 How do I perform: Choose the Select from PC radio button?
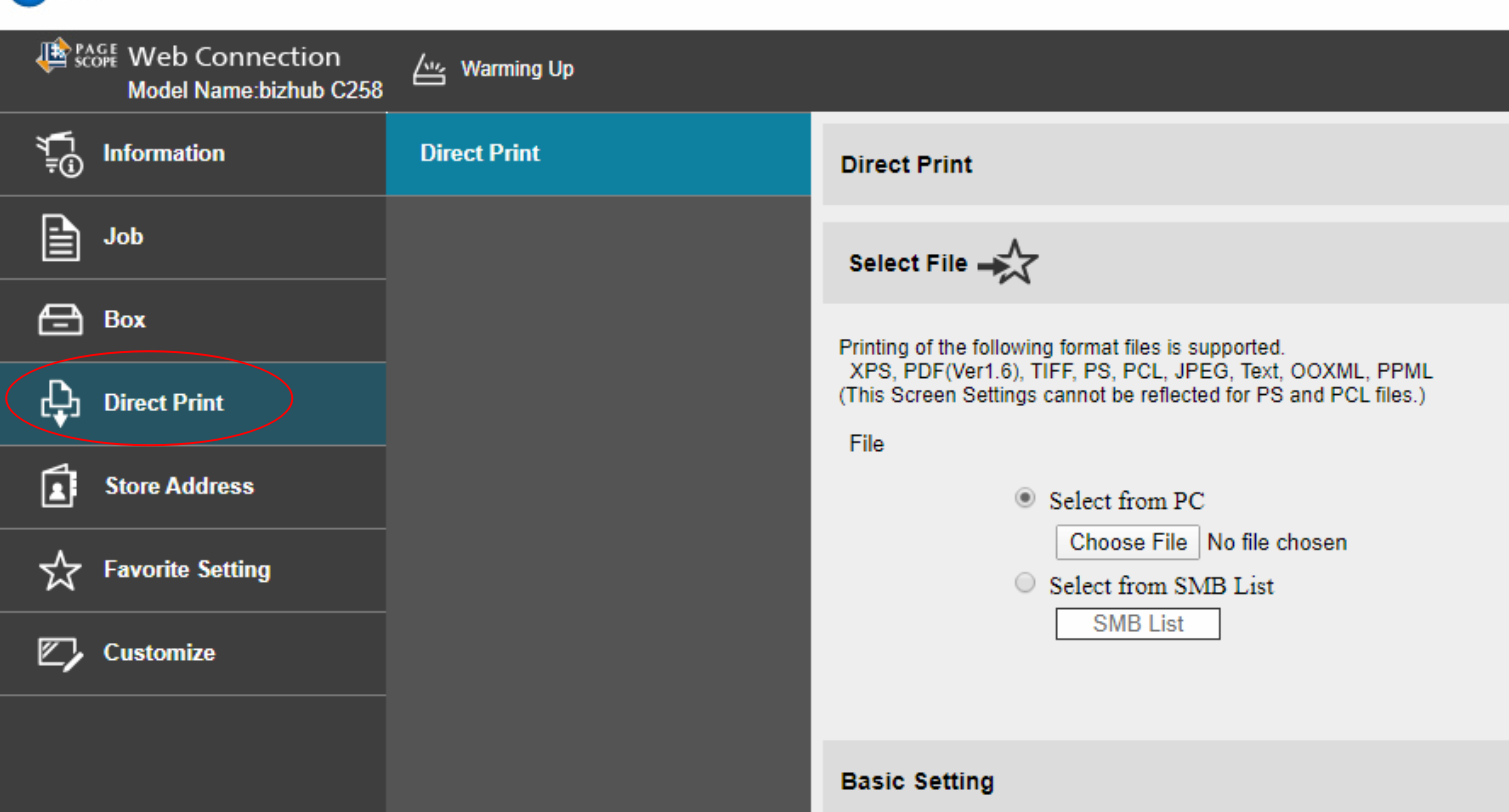pyautogui.click(x=1025, y=499)
